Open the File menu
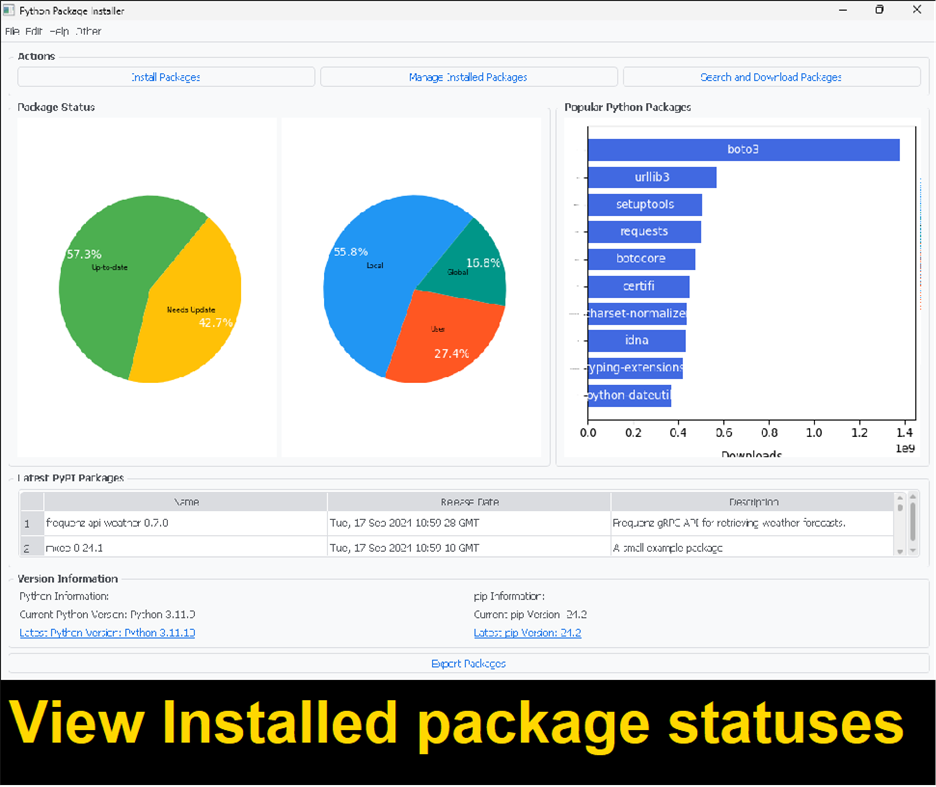936x787 pixels. 11,31
